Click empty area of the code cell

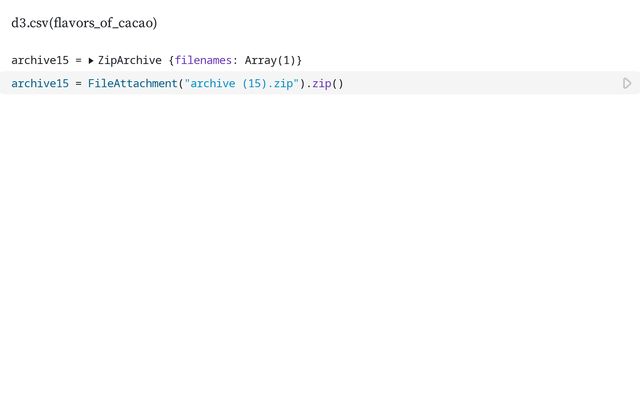coord(480,83)
